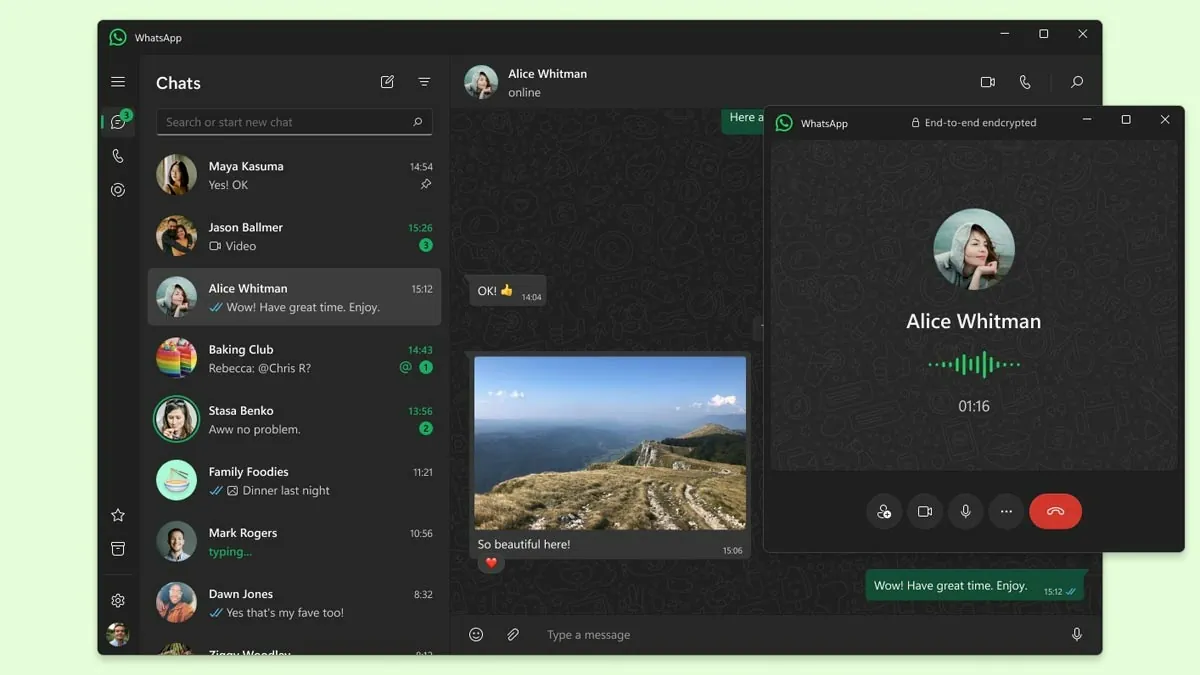The width and height of the screenshot is (1200, 675).
Task: Click WhatsApp logo in main title bar
Action: (x=118, y=37)
